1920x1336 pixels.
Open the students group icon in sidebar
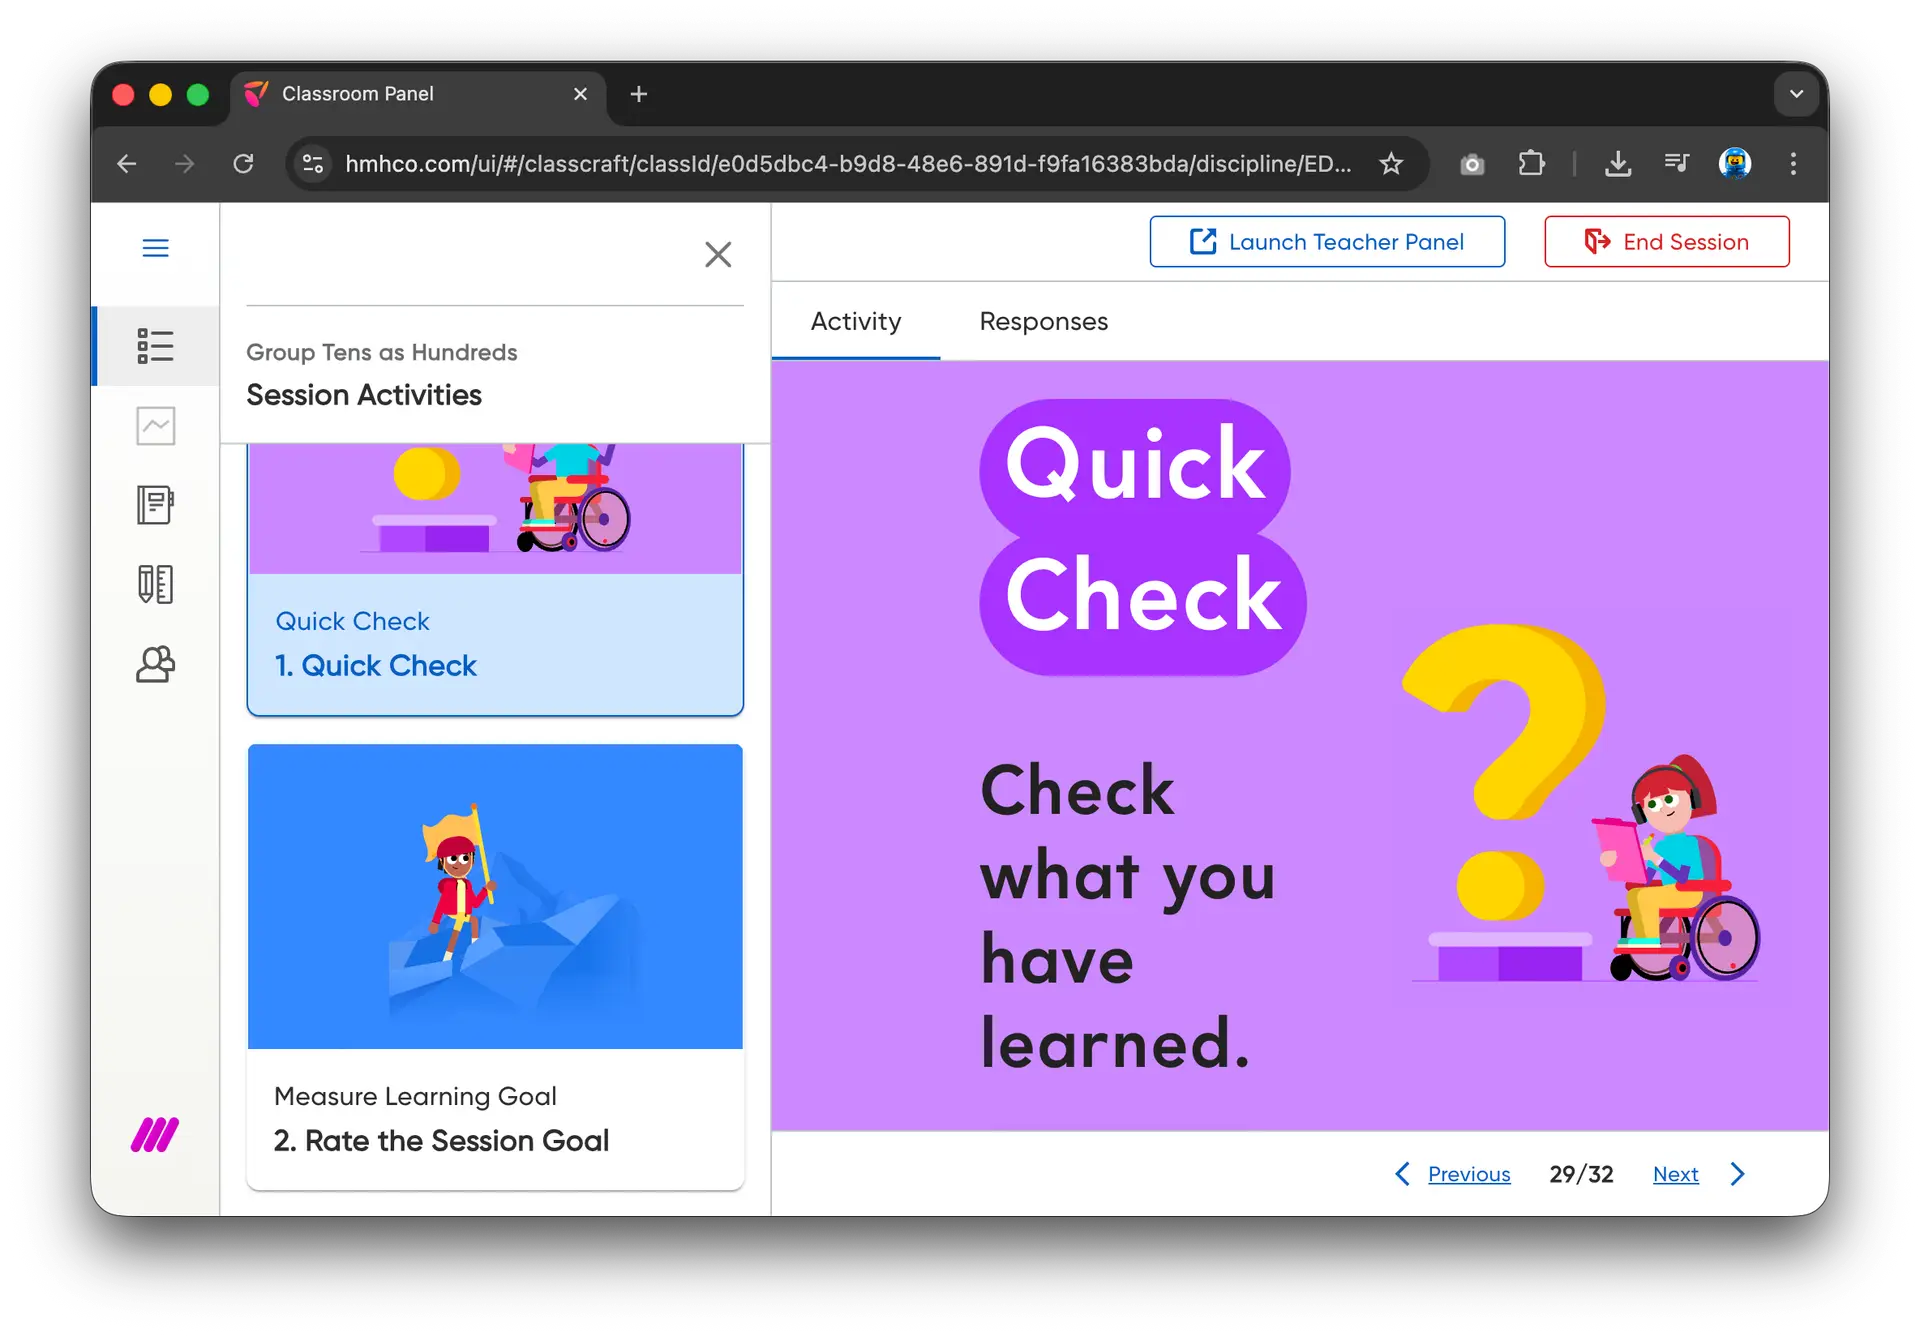(x=155, y=664)
